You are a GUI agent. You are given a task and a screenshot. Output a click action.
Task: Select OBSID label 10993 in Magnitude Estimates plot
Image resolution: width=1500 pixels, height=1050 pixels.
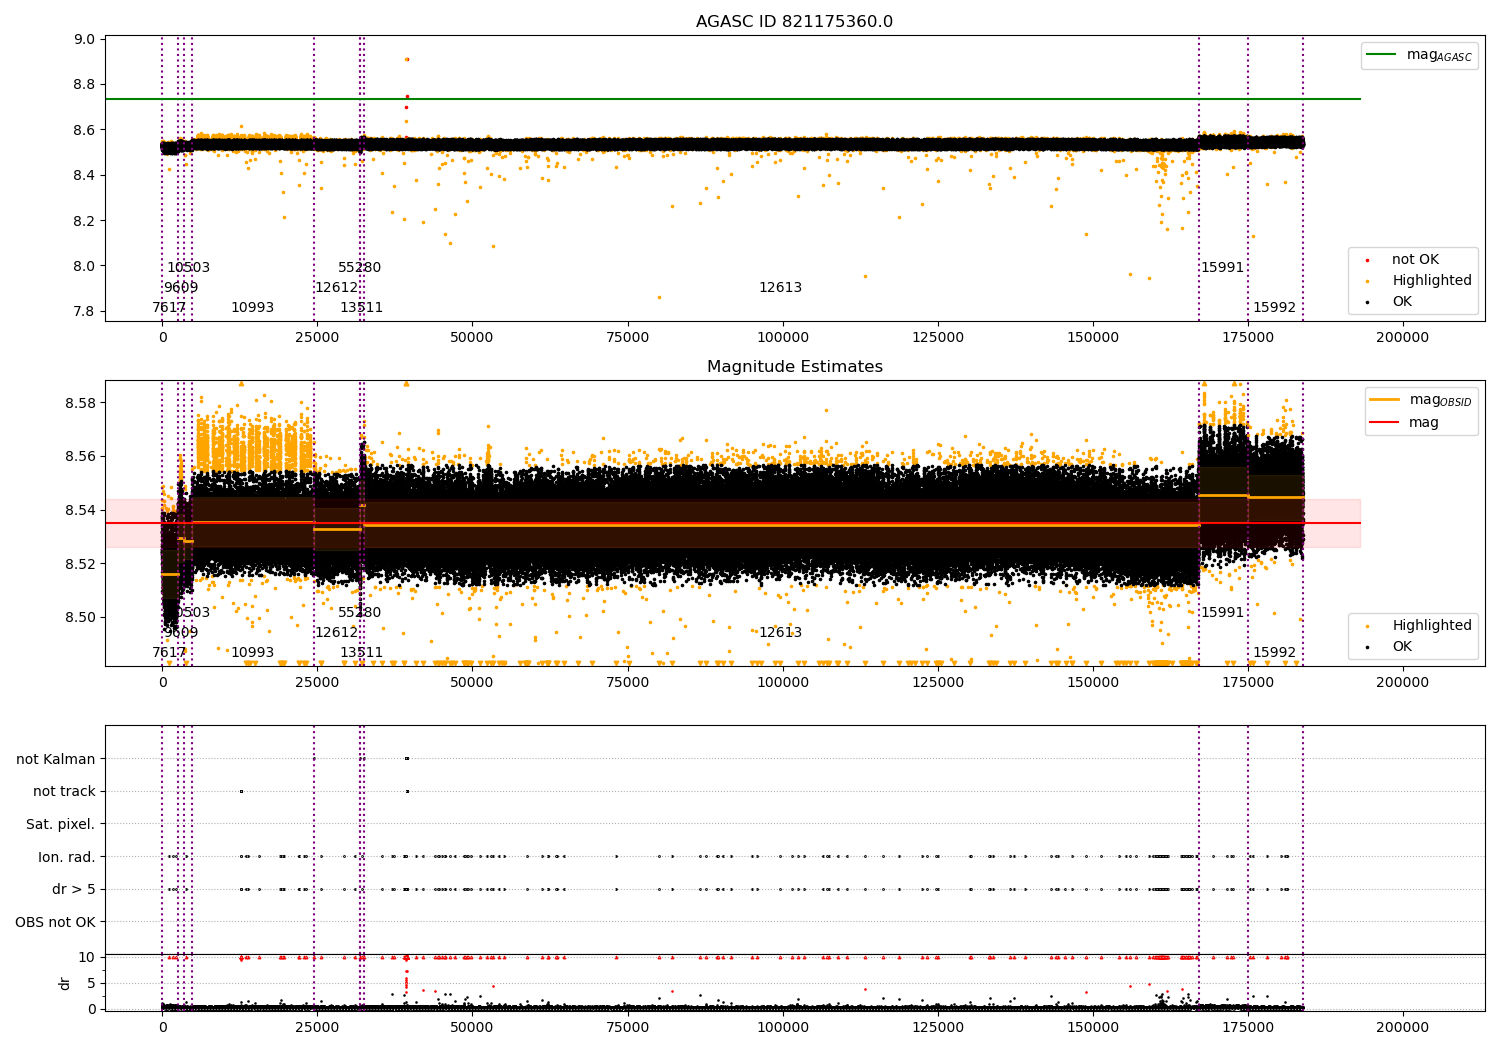[x=252, y=653]
